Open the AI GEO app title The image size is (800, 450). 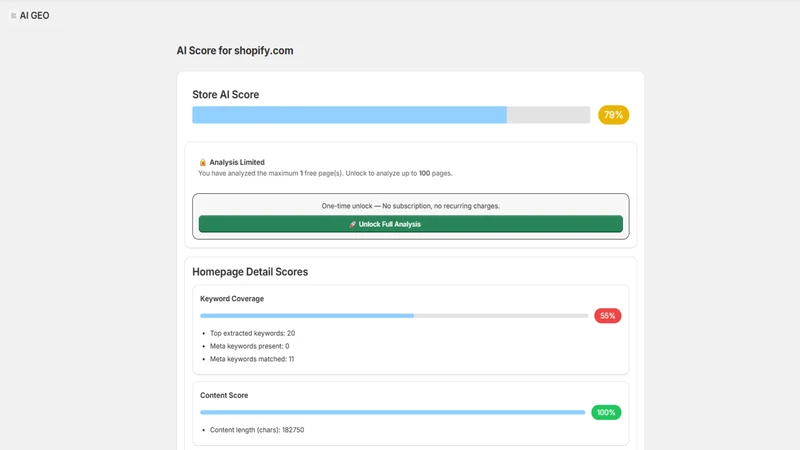coord(34,16)
